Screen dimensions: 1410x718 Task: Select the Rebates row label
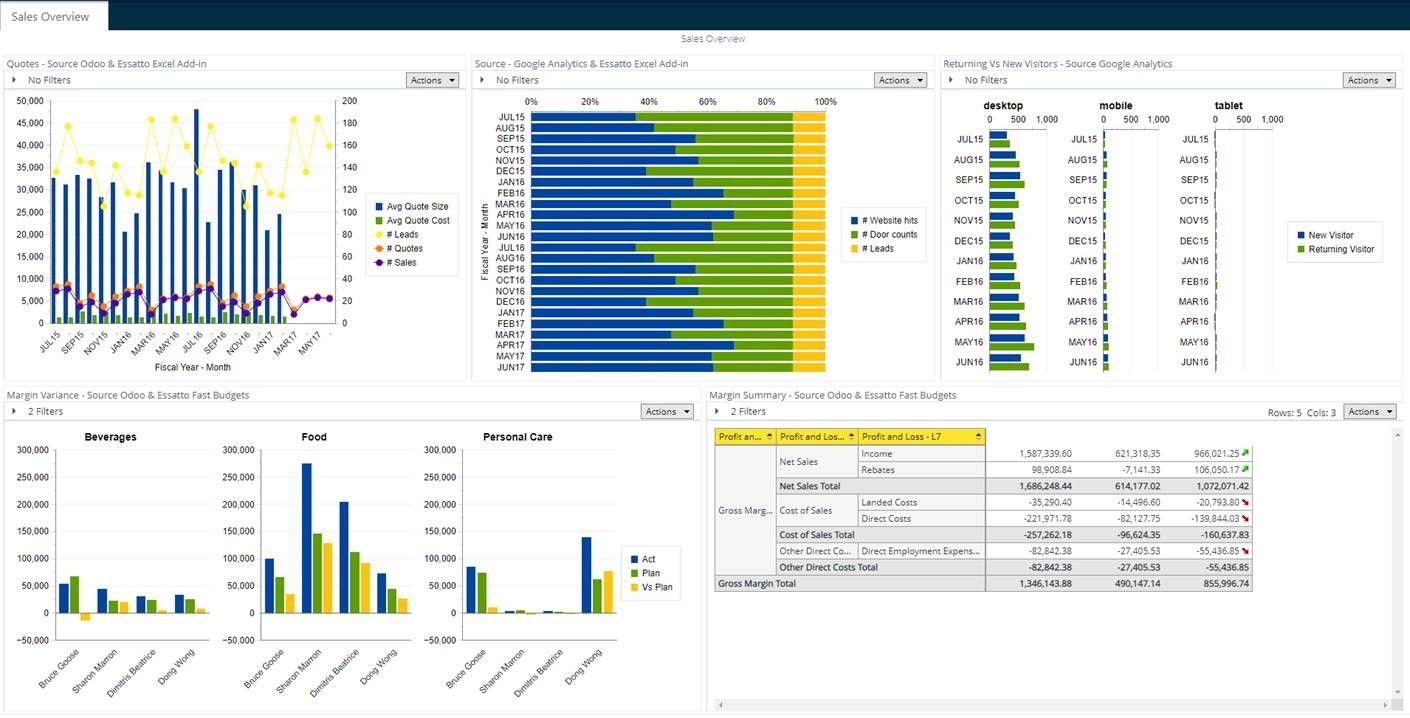922,469
